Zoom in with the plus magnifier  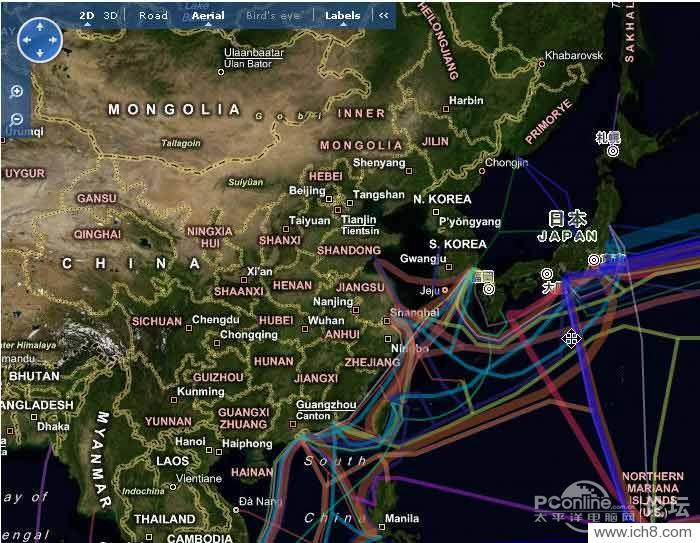point(17,92)
